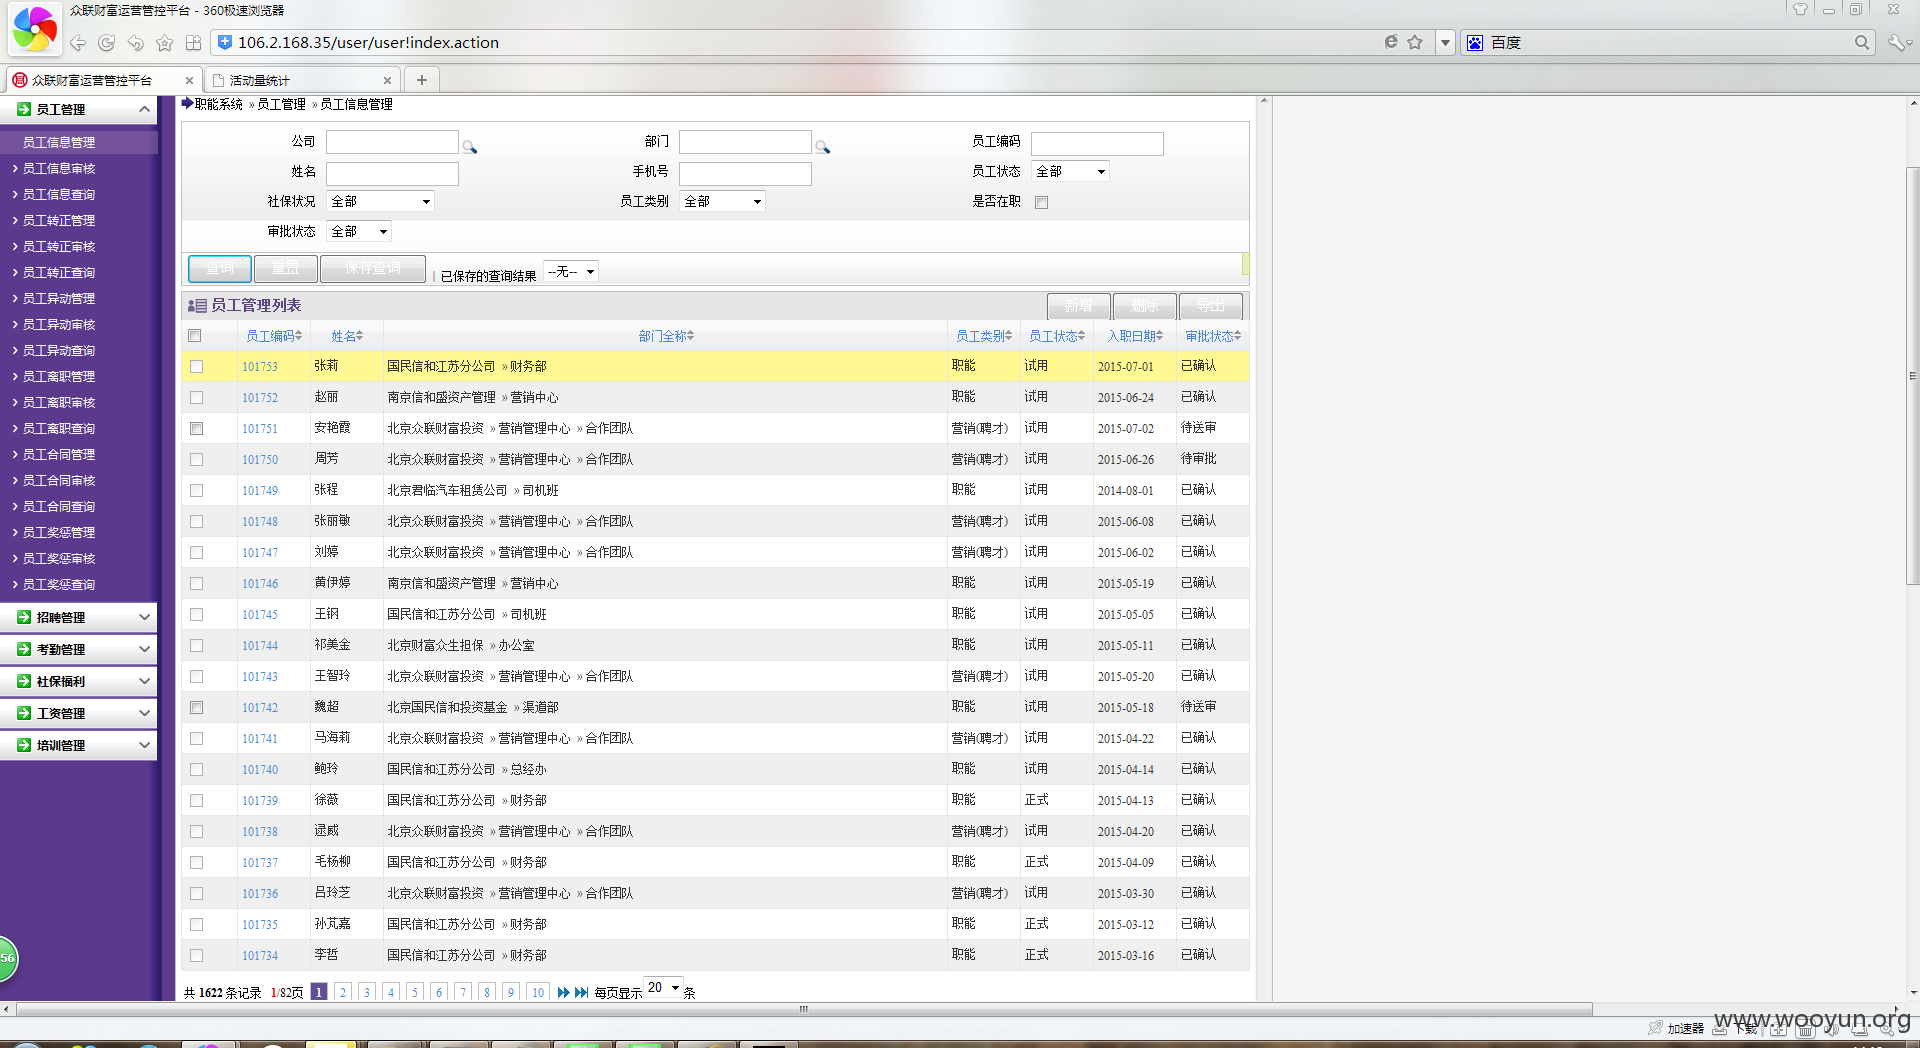Open the 员工类别 dropdown

(x=722, y=202)
